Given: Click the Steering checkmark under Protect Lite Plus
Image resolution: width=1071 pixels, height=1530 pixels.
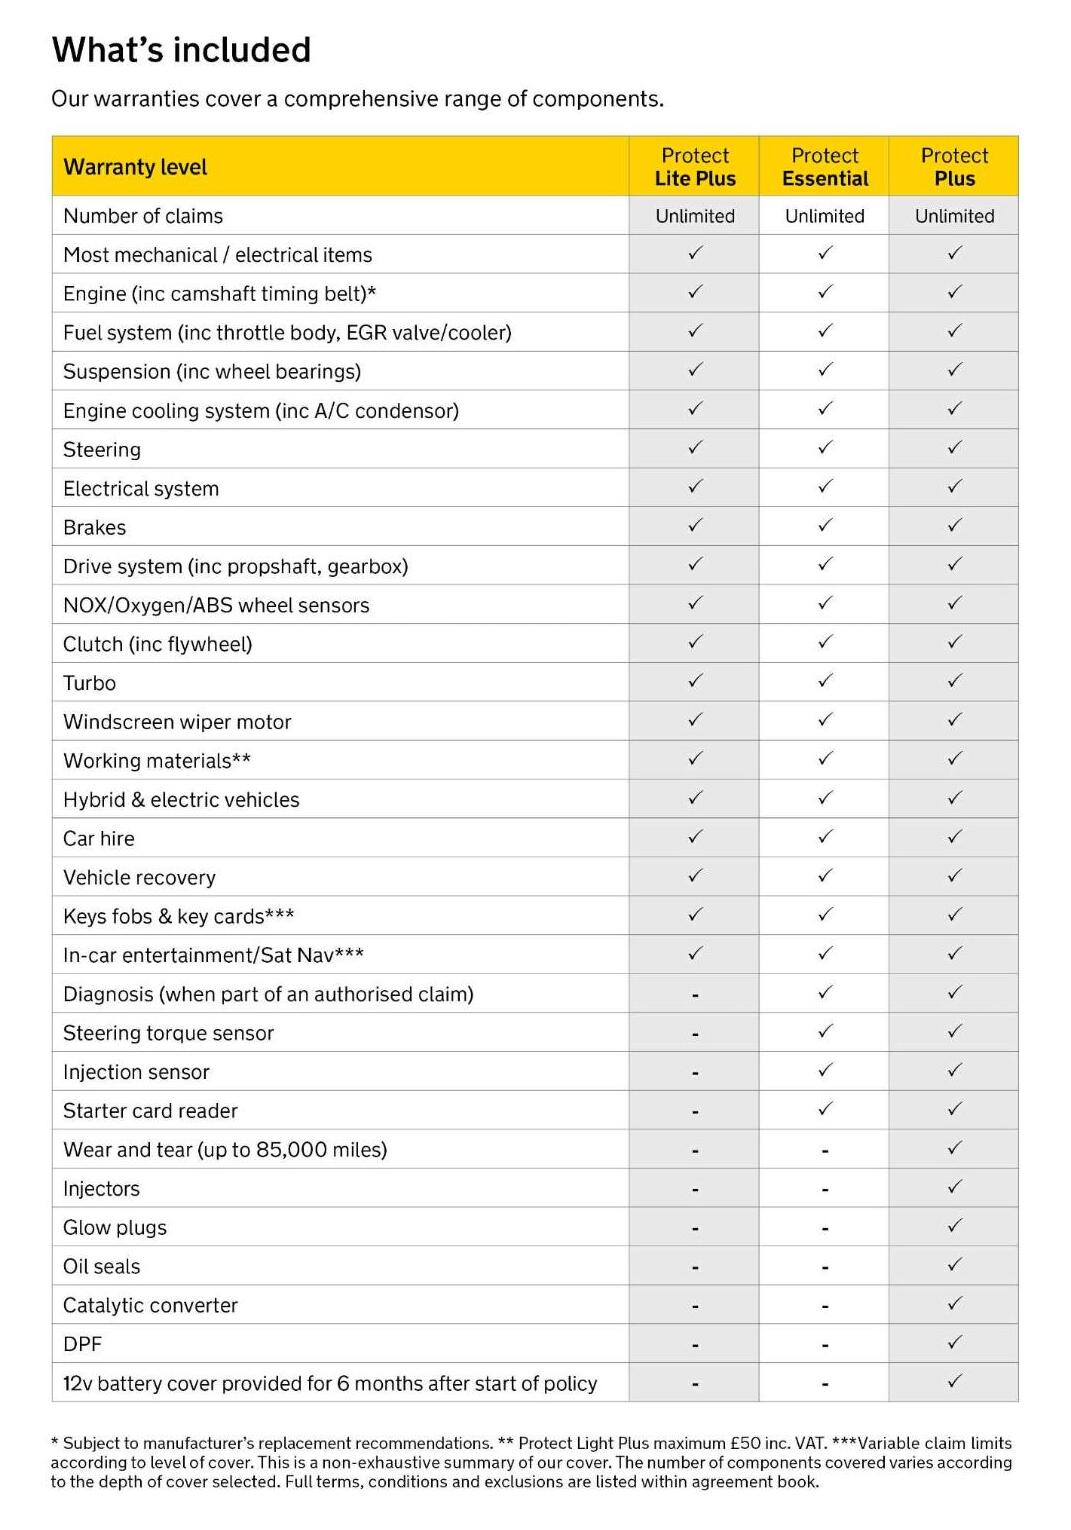Looking at the screenshot, I should 695,447.
